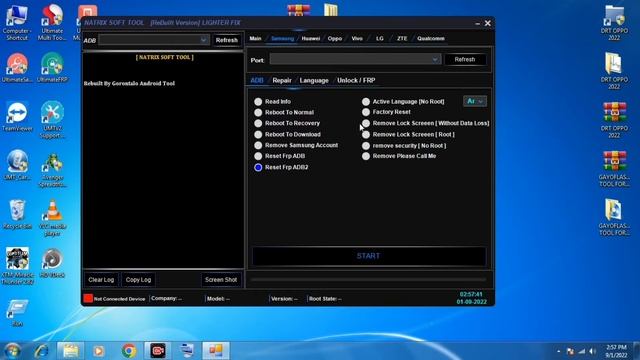Select Remove Lock Screen Without Data Loss

pyautogui.click(x=425, y=123)
